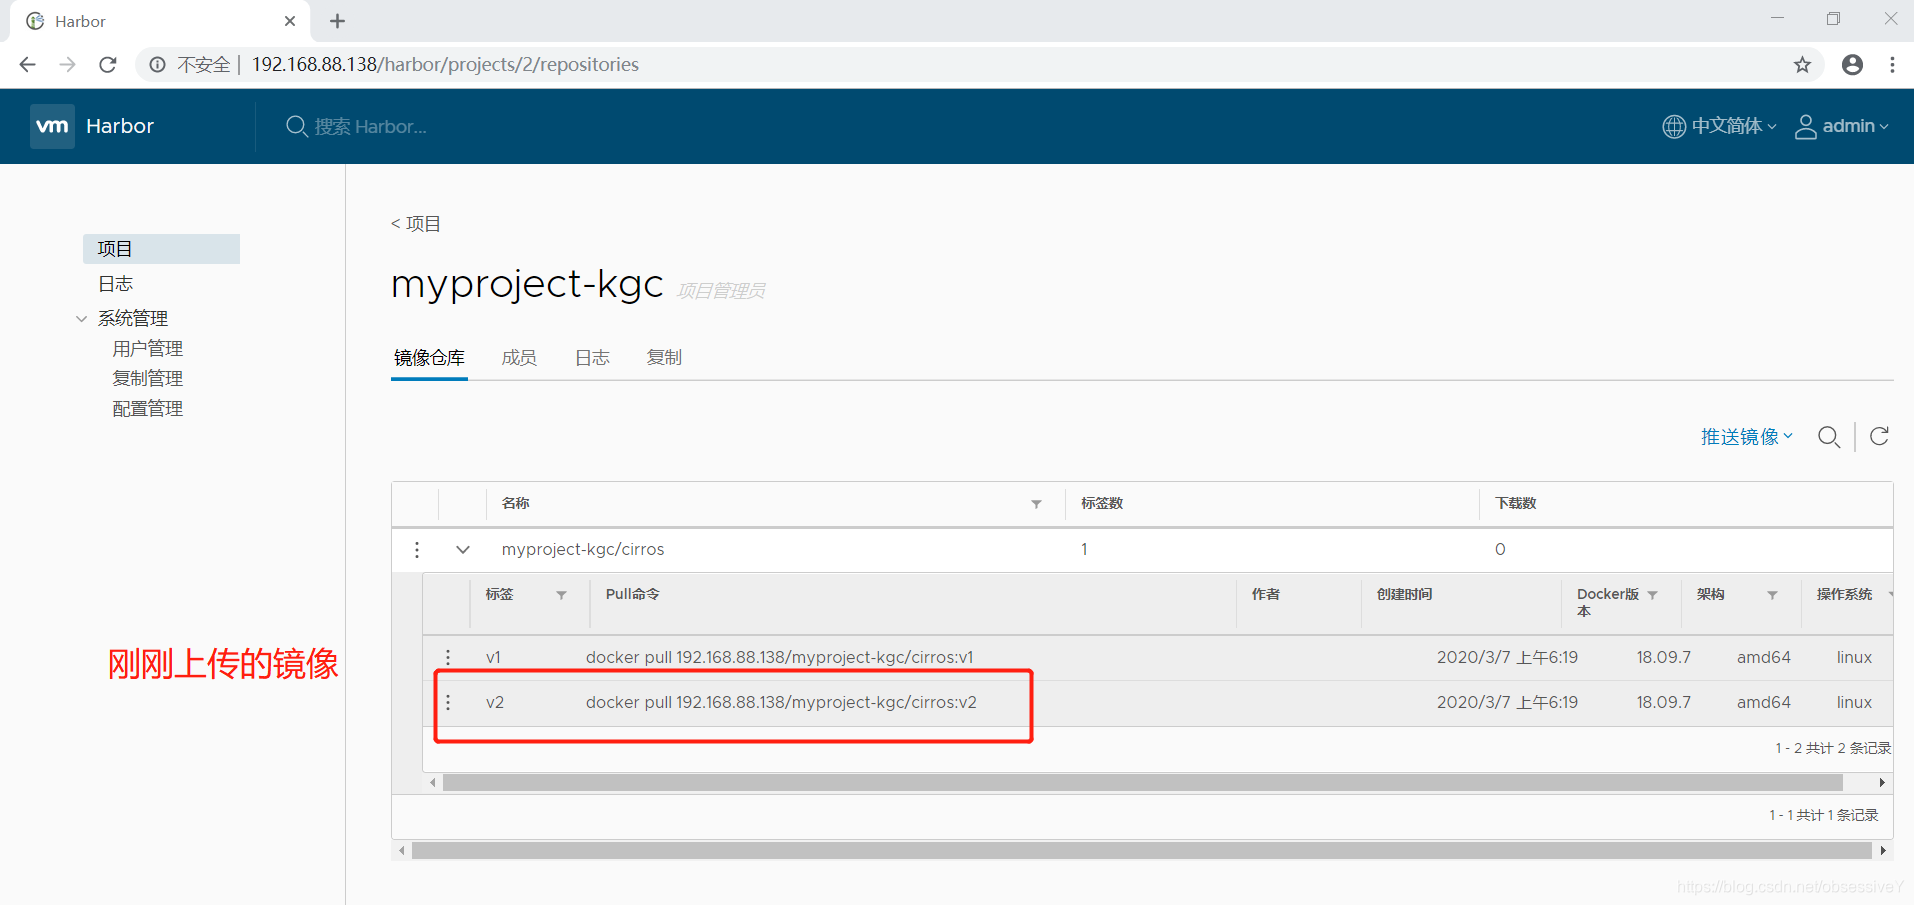The image size is (1914, 905).
Task: Click the admin user avatar icon
Action: 1806,126
